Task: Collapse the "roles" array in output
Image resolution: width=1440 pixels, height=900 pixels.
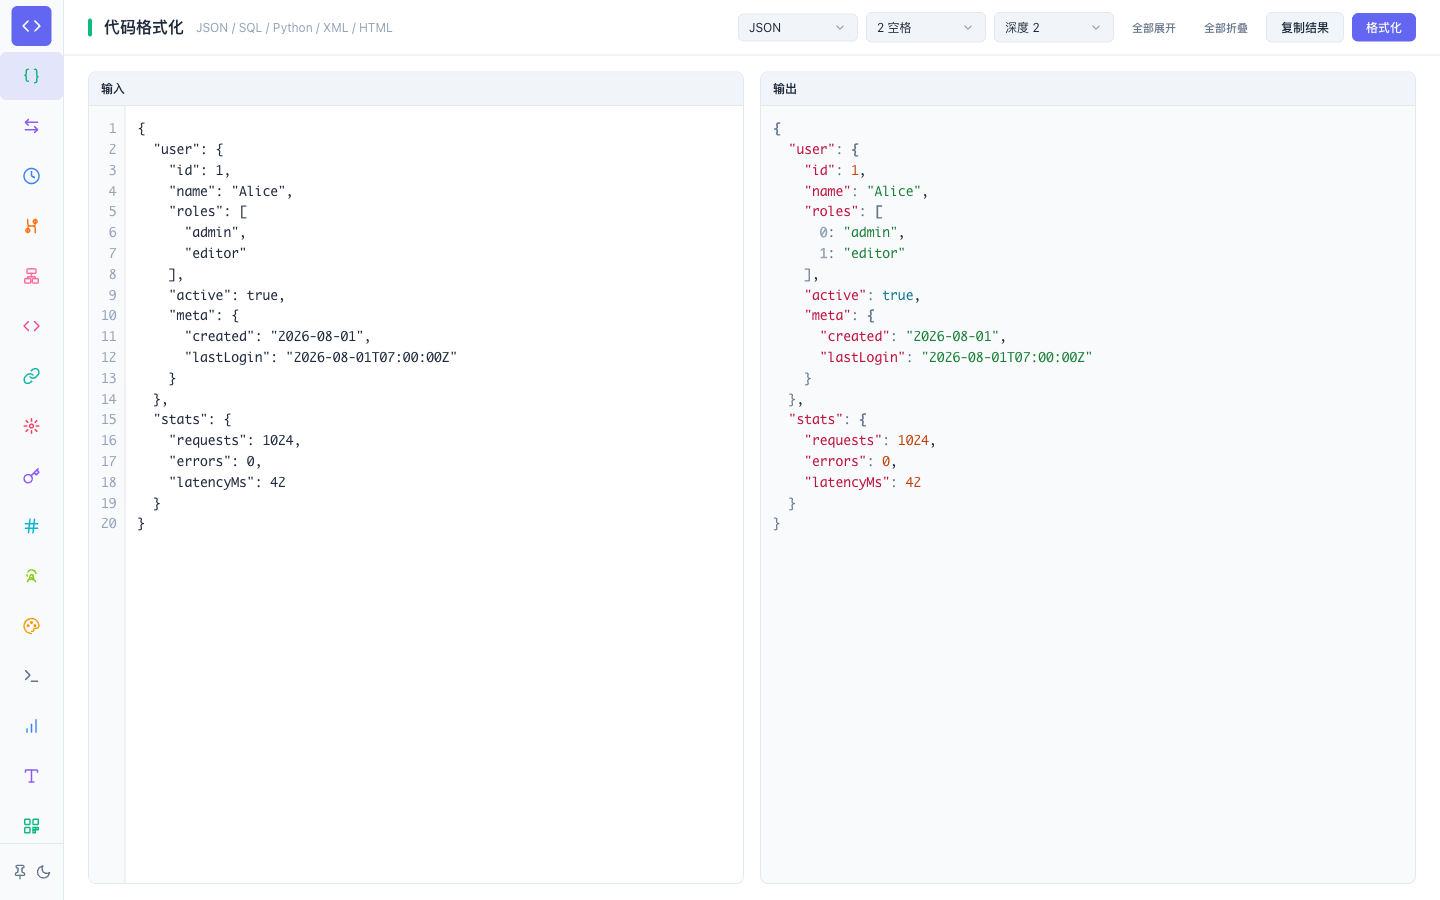Action: click(879, 212)
